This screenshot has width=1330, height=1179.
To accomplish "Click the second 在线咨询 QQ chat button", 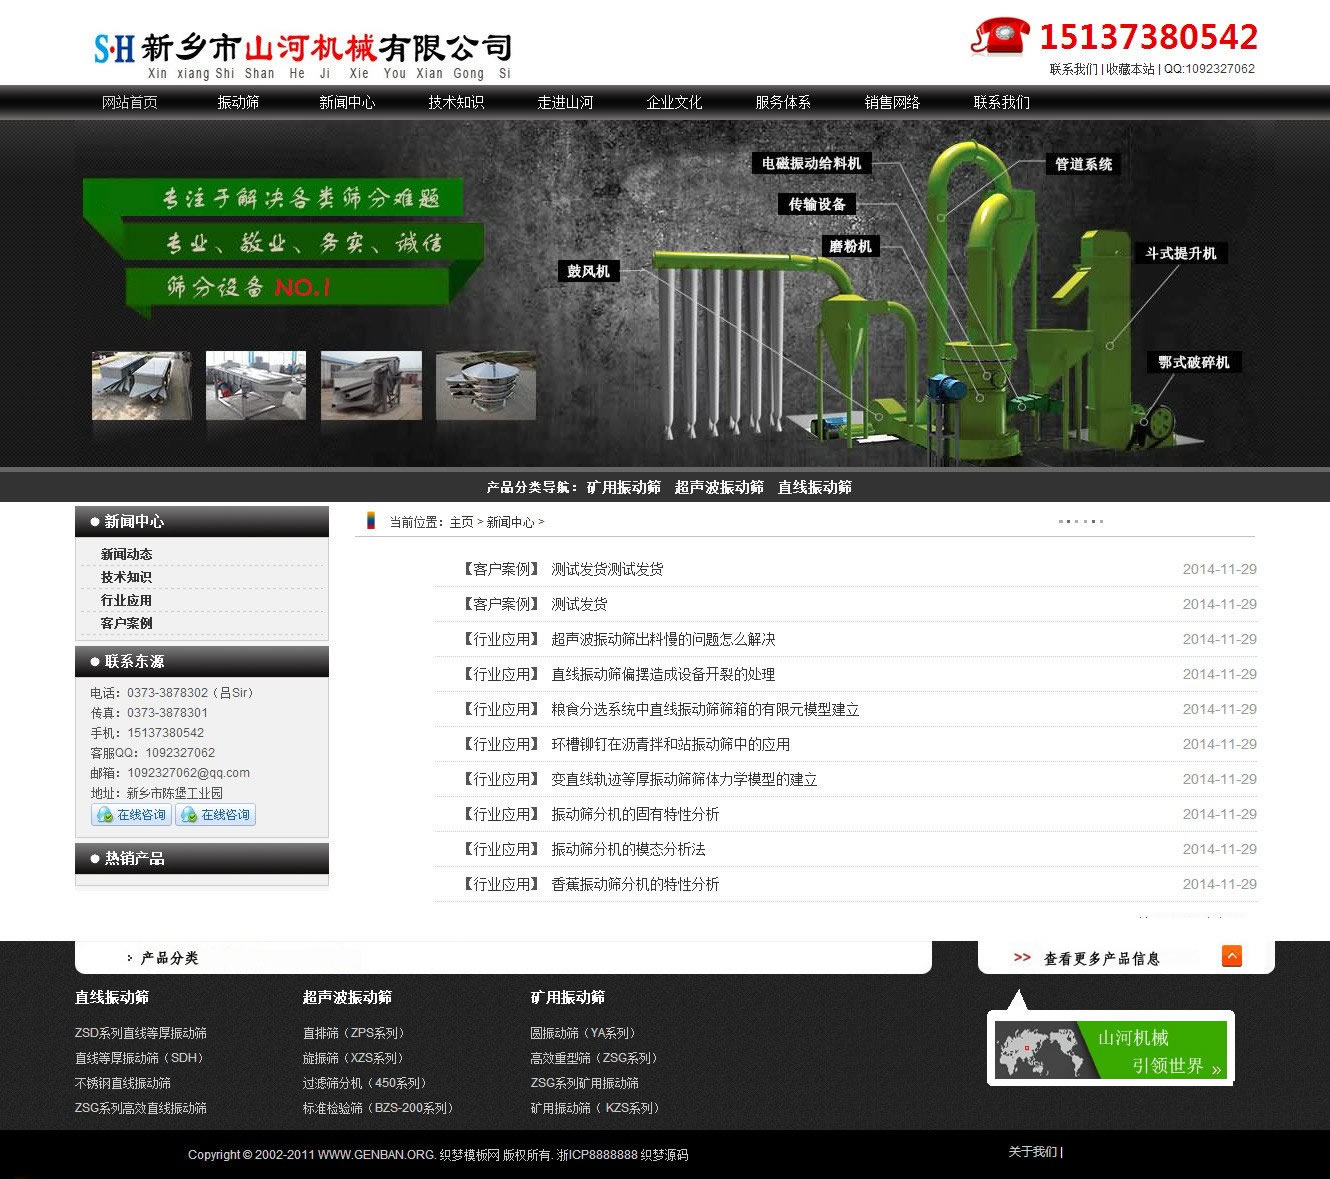I will pos(215,815).
